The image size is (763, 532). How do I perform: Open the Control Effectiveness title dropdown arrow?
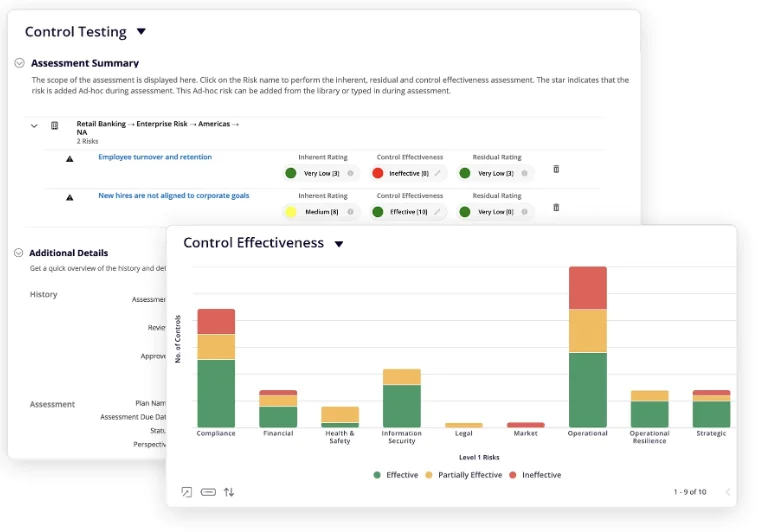[339, 244]
